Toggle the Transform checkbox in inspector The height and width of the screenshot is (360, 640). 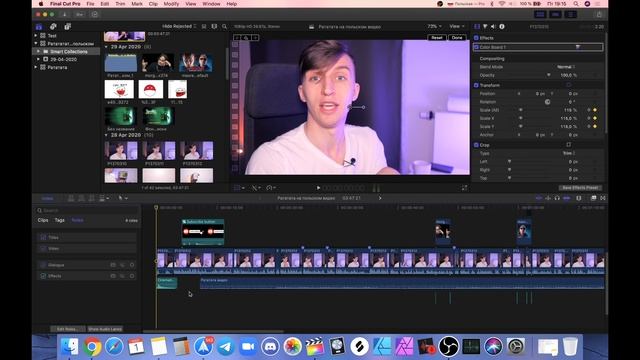[476, 85]
